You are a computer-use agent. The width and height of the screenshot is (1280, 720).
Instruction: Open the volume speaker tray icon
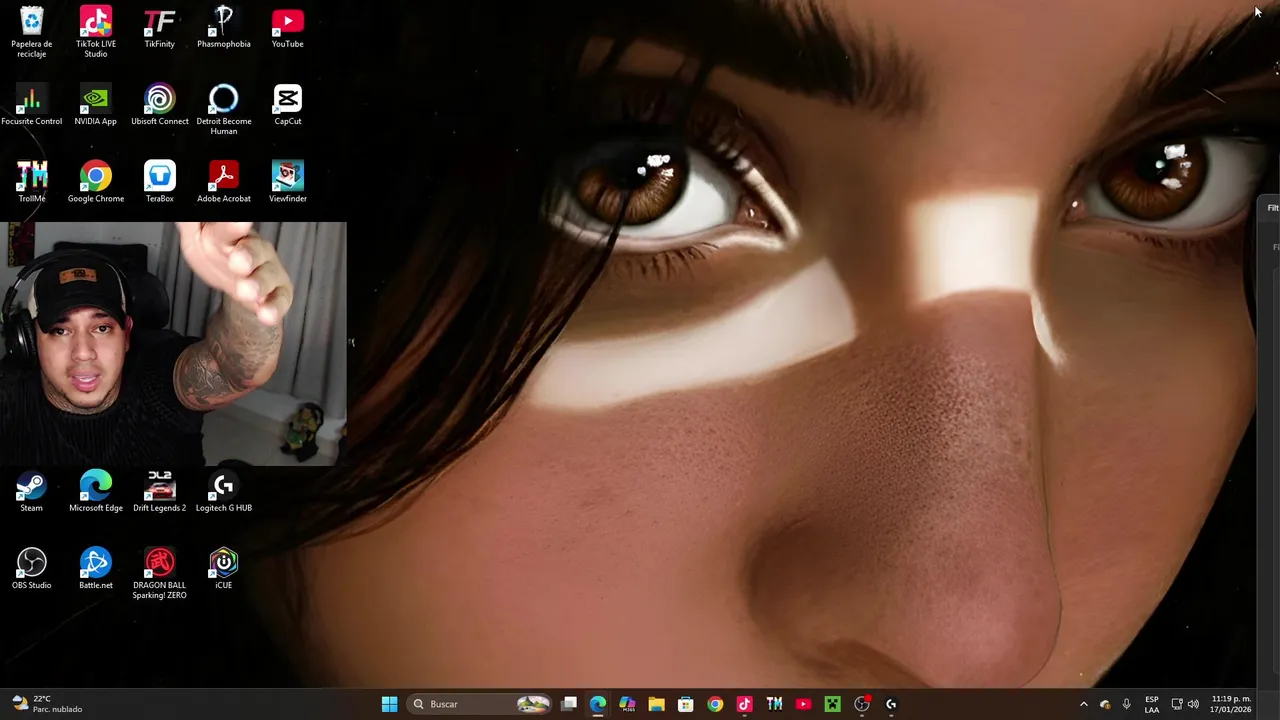[x=1193, y=704]
